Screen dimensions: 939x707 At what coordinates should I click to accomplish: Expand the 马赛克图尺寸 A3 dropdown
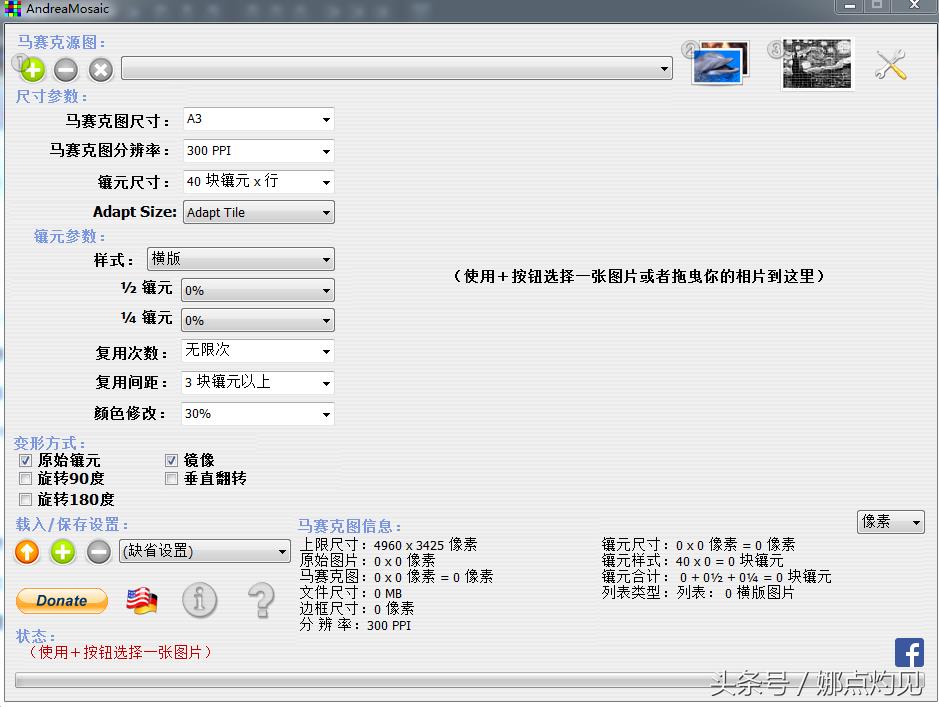pyautogui.click(x=258, y=120)
